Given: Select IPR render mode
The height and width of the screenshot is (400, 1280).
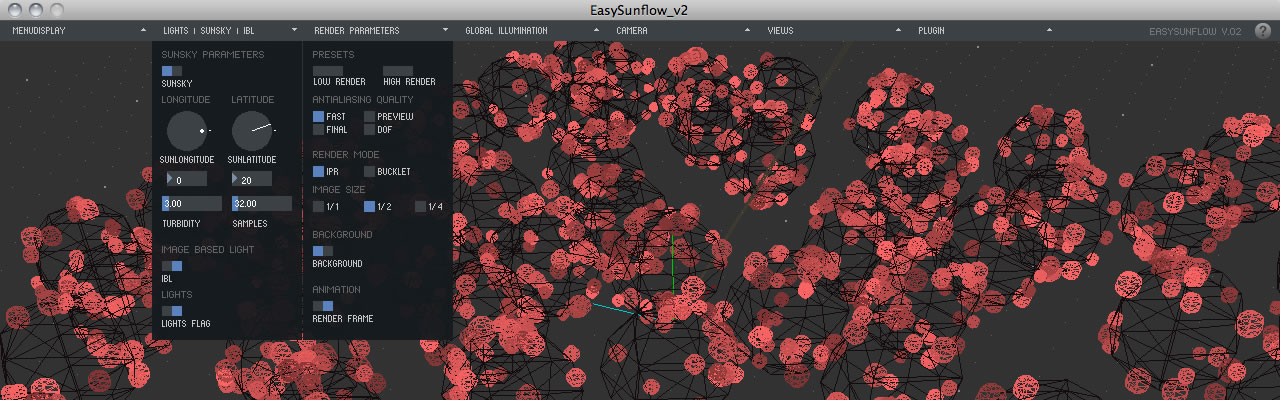Looking at the screenshot, I should pos(318,172).
